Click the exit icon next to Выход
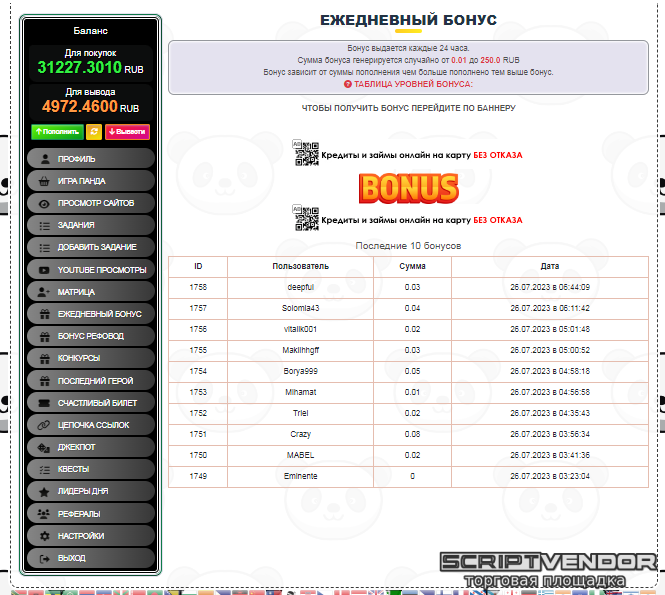 pyautogui.click(x=44, y=558)
